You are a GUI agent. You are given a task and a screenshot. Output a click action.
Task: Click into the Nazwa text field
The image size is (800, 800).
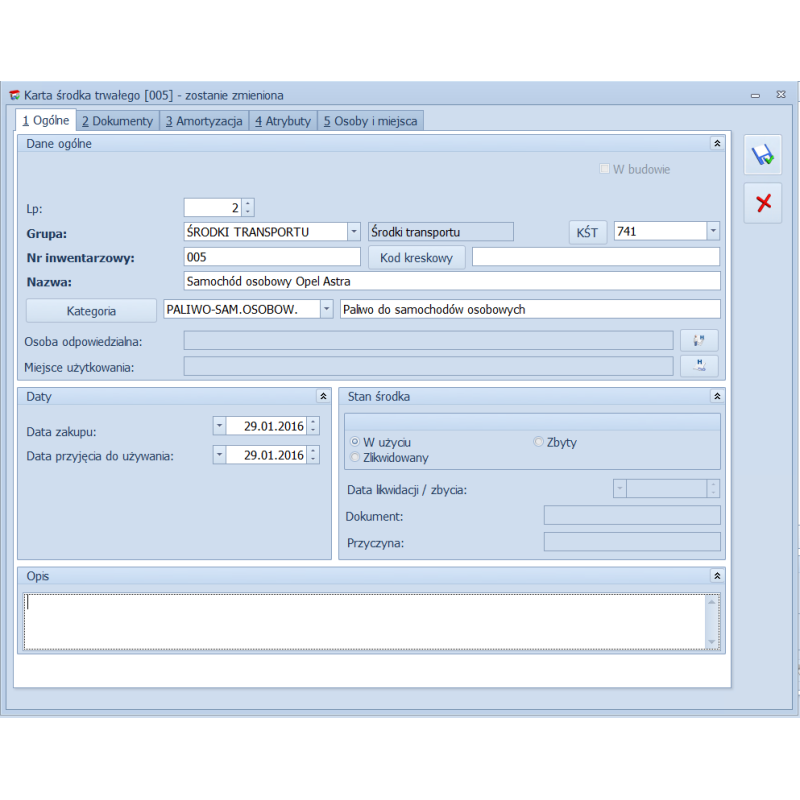[451, 282]
